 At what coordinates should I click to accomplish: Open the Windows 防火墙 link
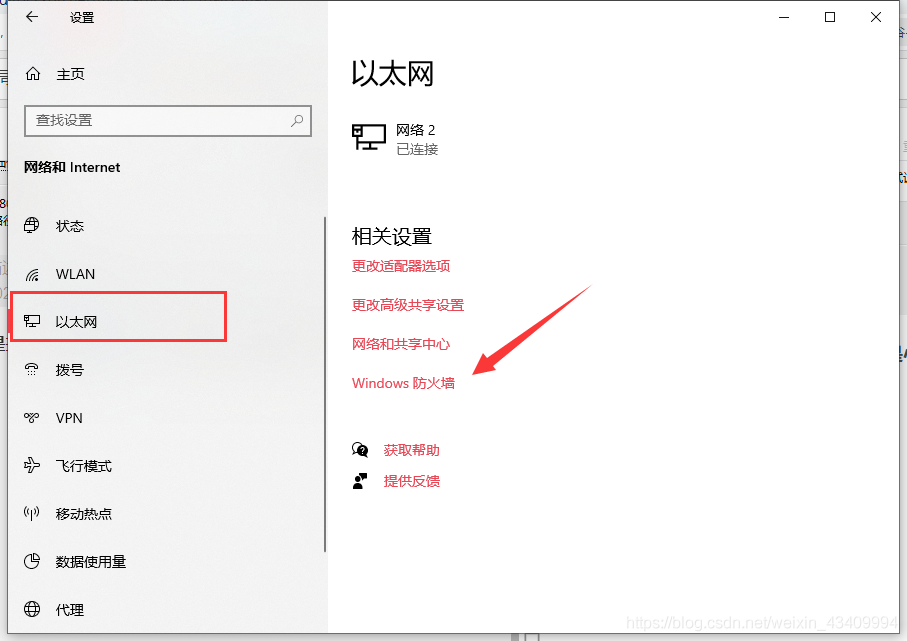[403, 383]
